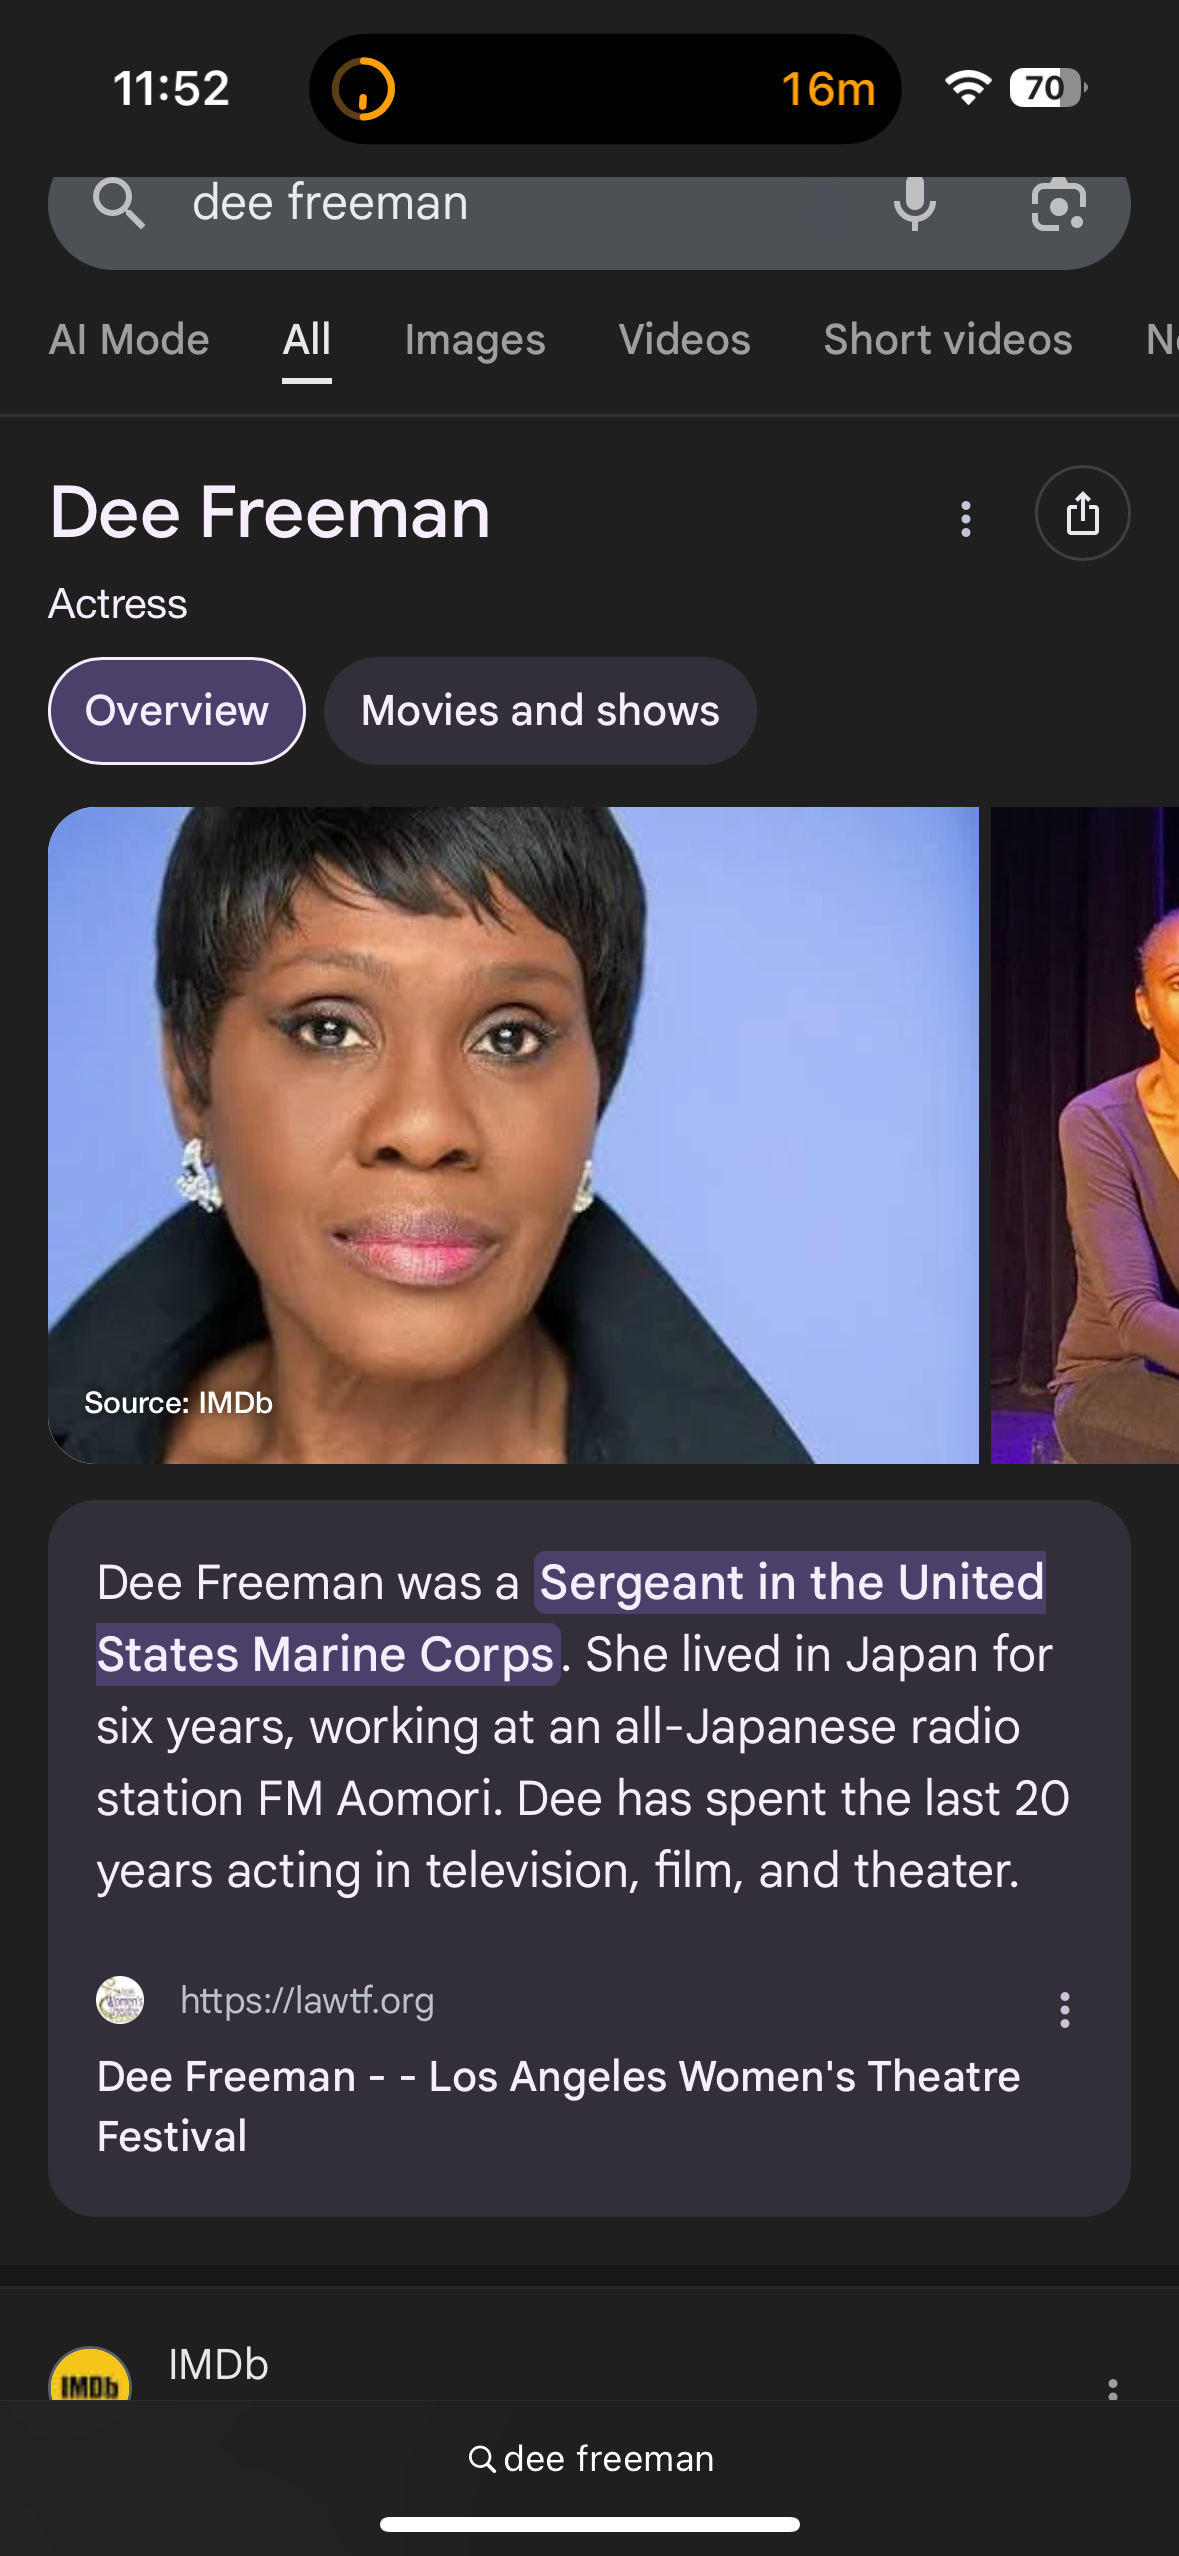
Task: Tap the lawtf.org favicon
Action: pos(120,2000)
